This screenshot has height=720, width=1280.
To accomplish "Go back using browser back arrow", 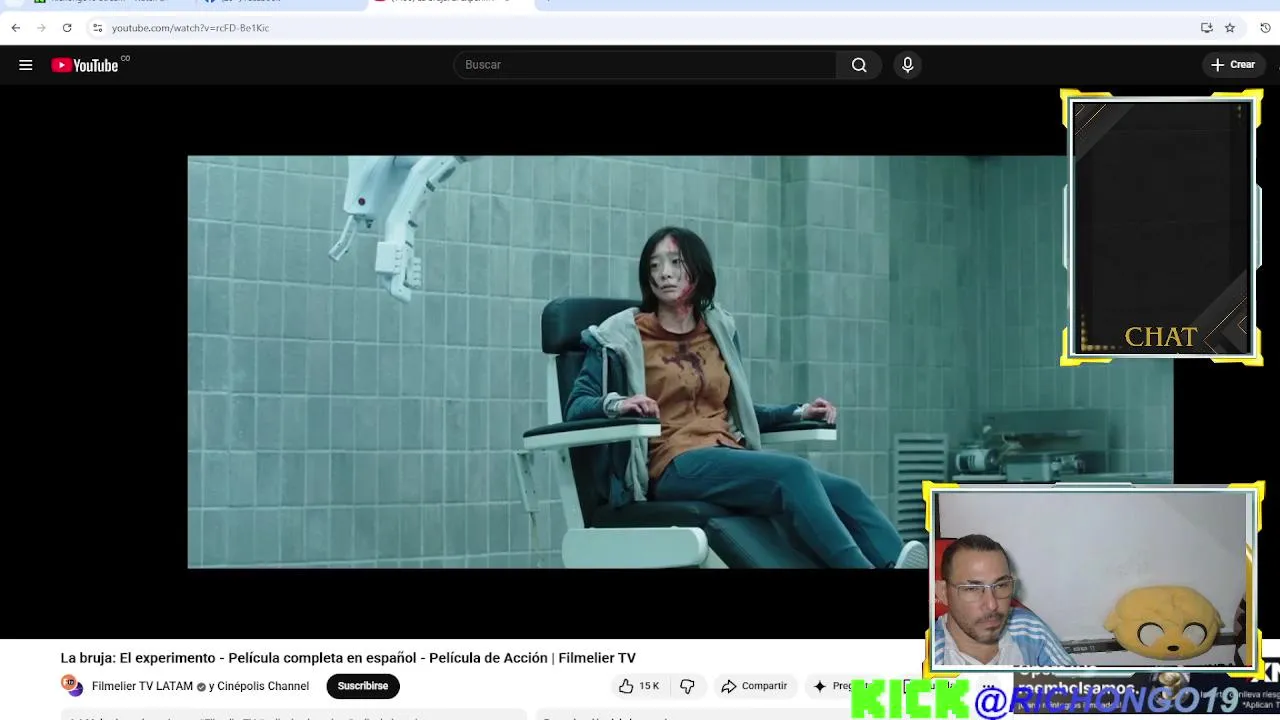I will 15,28.
